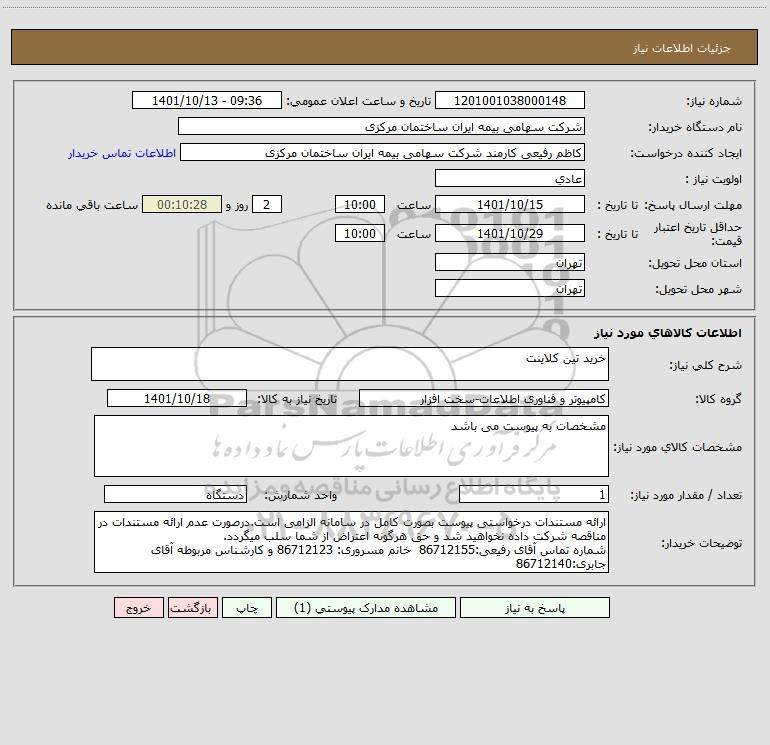The height and width of the screenshot is (745, 770).
Task: Click the label واحد شمارش
Action: [x=301, y=495]
